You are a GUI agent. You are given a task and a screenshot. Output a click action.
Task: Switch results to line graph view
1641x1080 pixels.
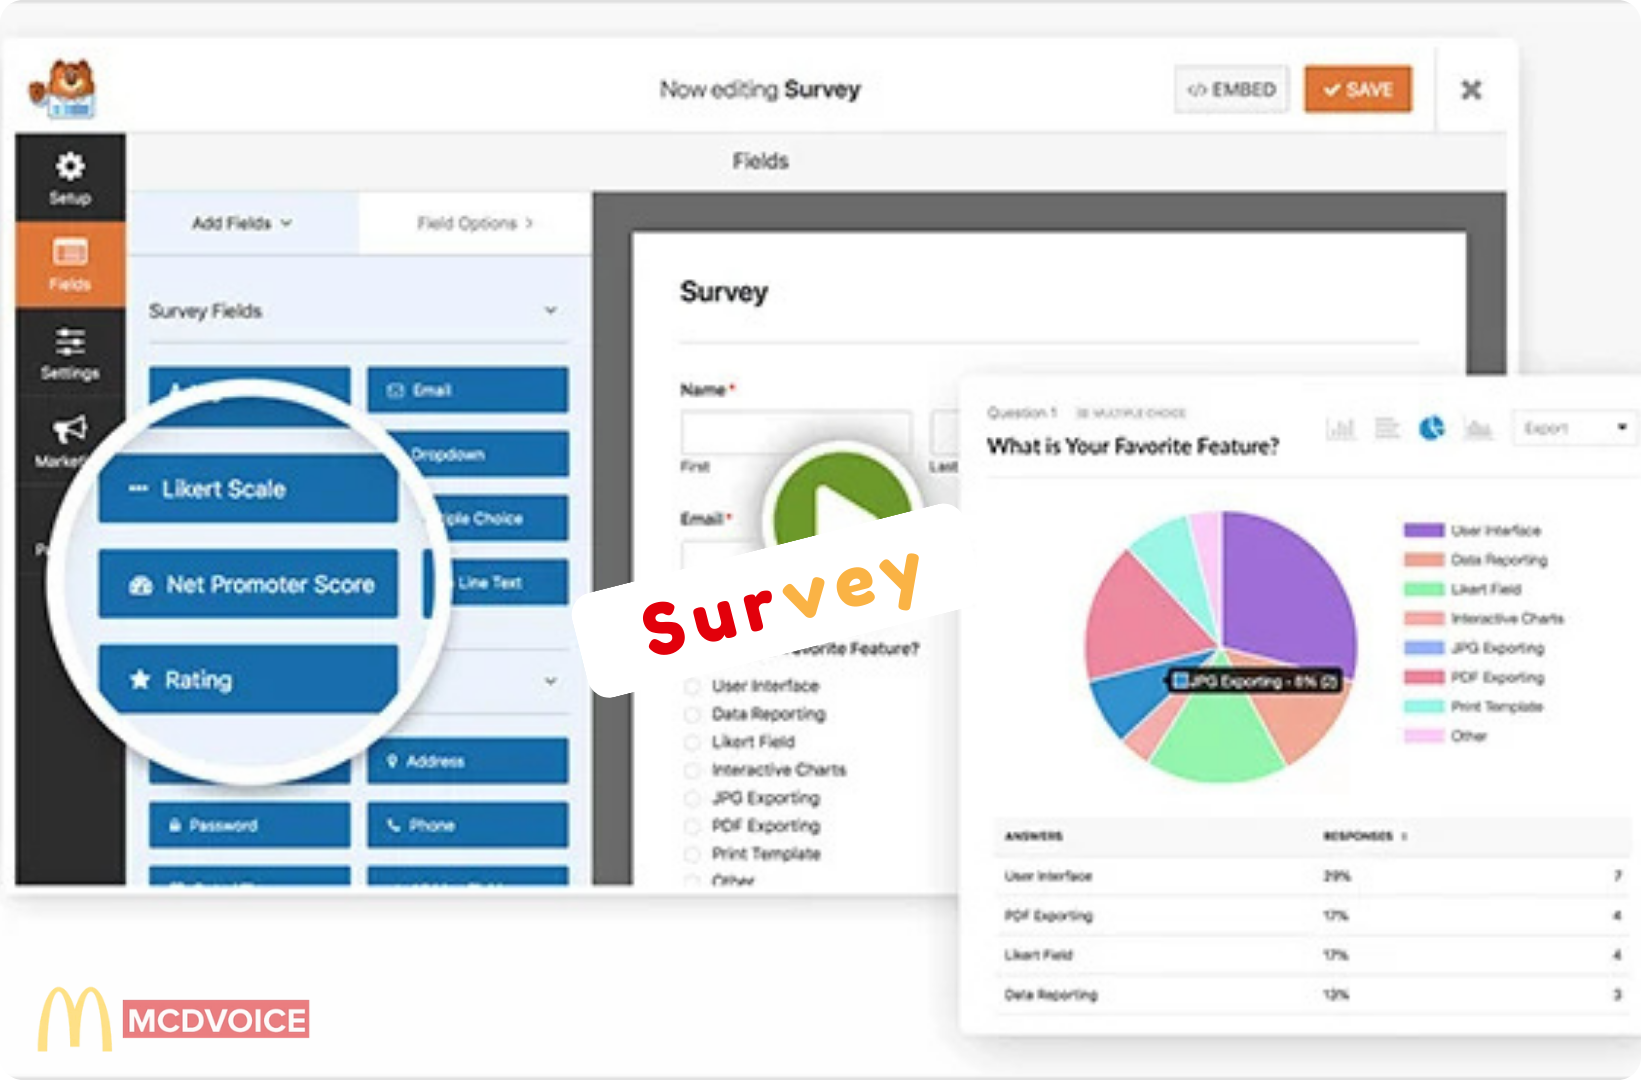click(1479, 428)
